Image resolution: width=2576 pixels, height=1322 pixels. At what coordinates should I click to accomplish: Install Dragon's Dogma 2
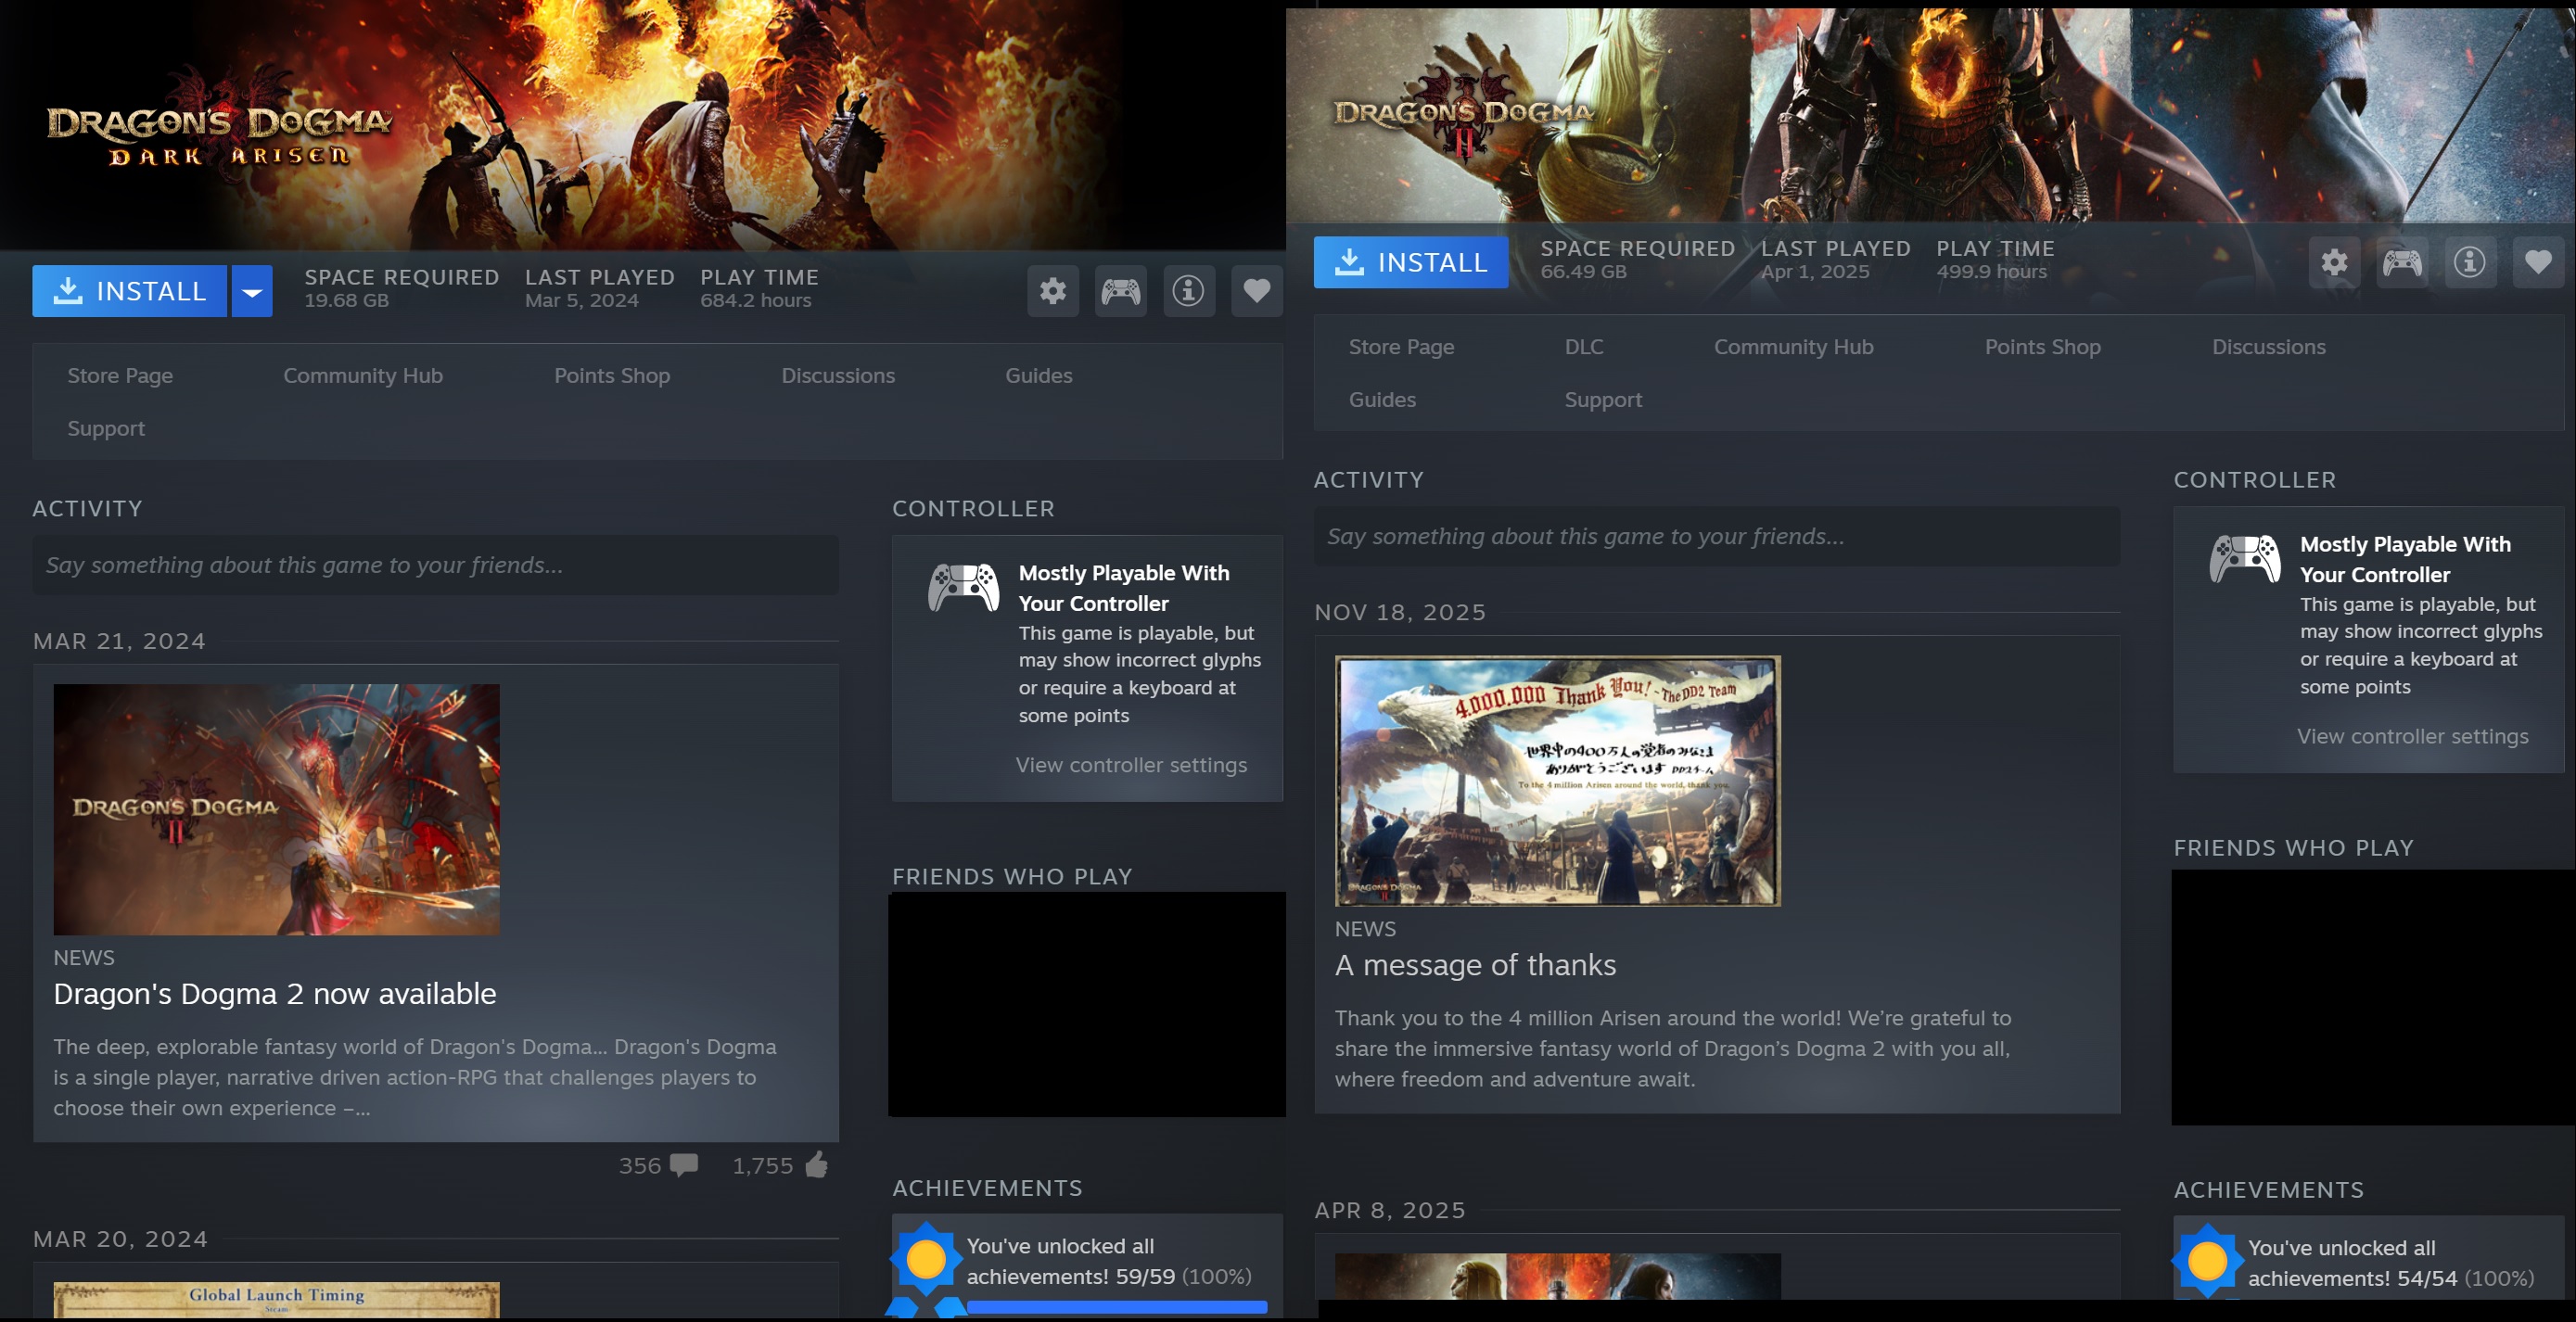pyautogui.click(x=1410, y=263)
